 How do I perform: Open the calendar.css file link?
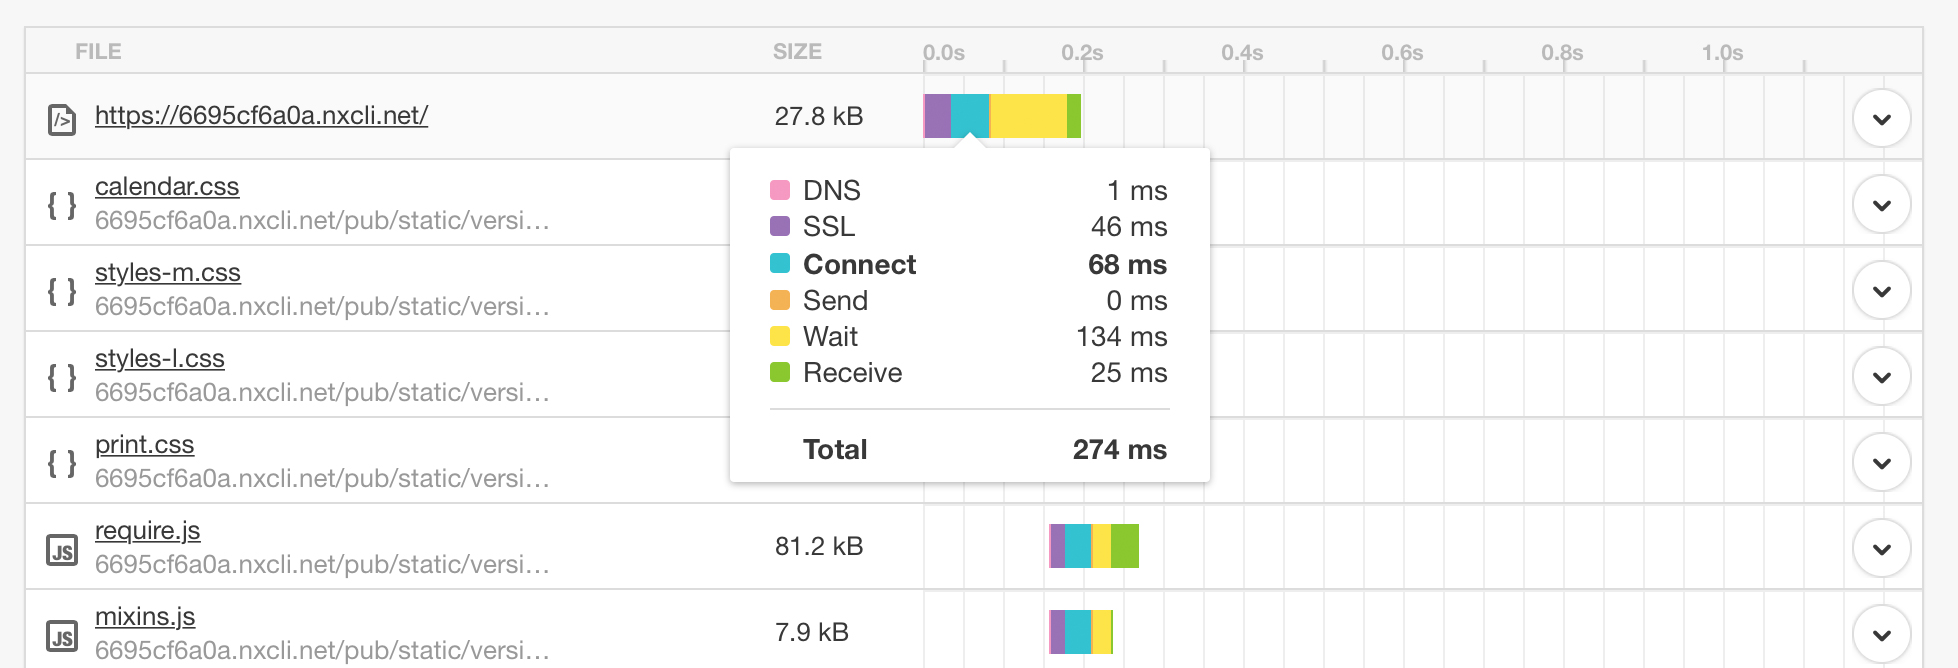point(167,187)
